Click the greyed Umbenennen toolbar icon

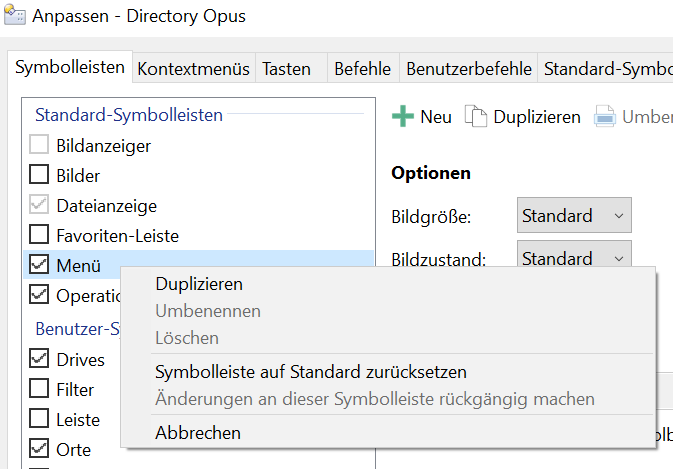tap(605, 116)
